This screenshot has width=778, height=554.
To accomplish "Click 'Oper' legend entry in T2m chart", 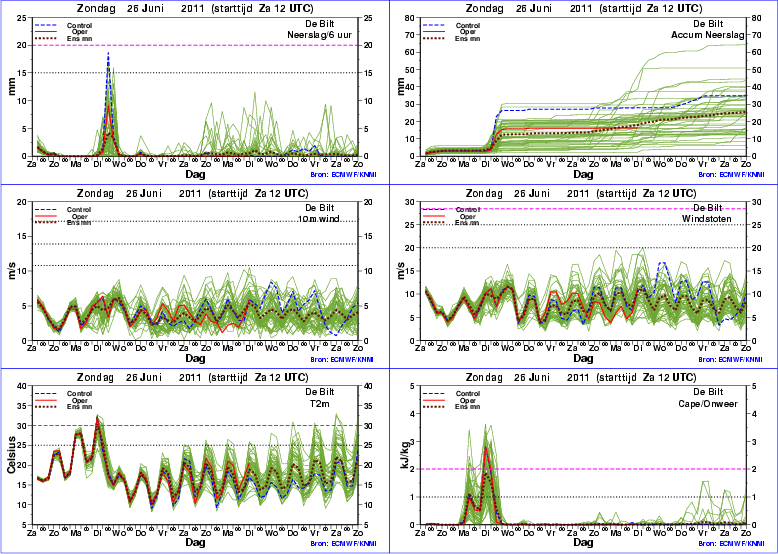I will [80, 401].
